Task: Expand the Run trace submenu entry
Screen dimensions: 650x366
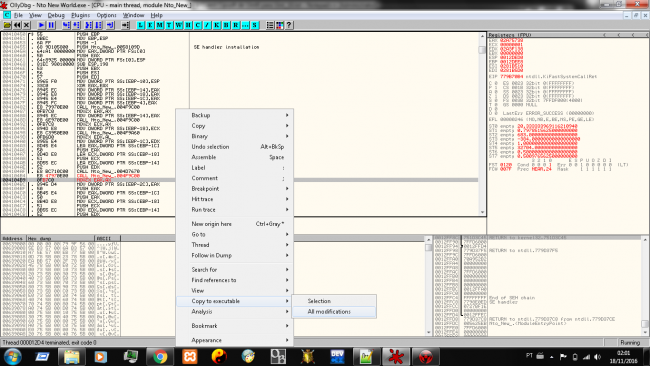Action: pos(235,210)
